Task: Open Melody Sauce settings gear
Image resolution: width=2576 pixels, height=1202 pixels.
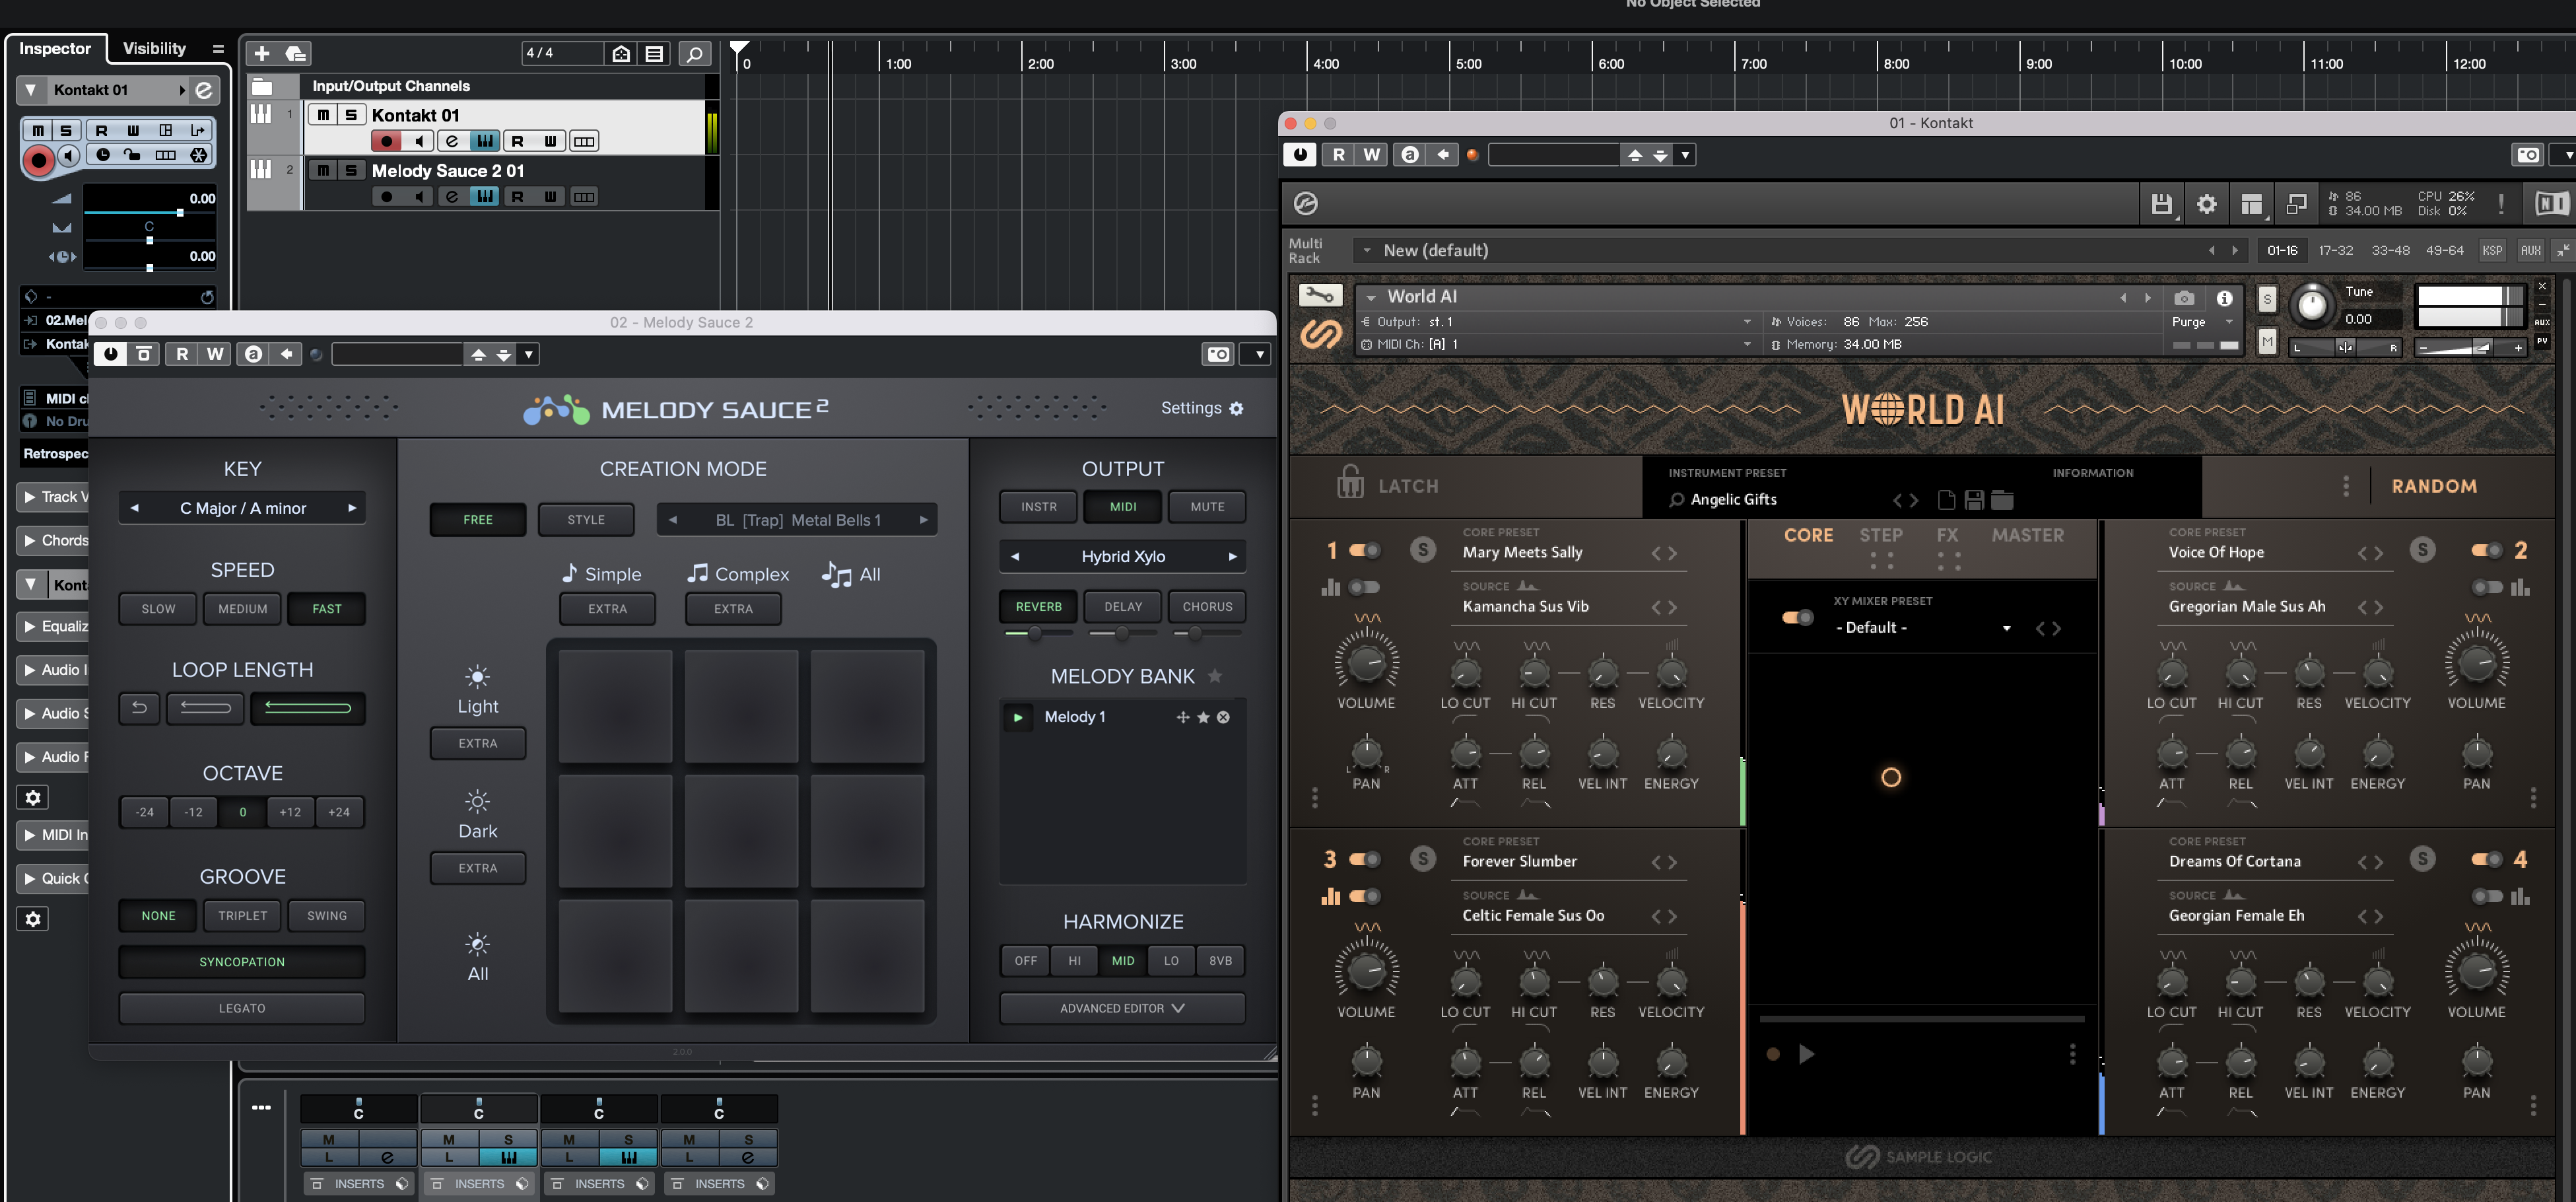Action: (1236, 408)
